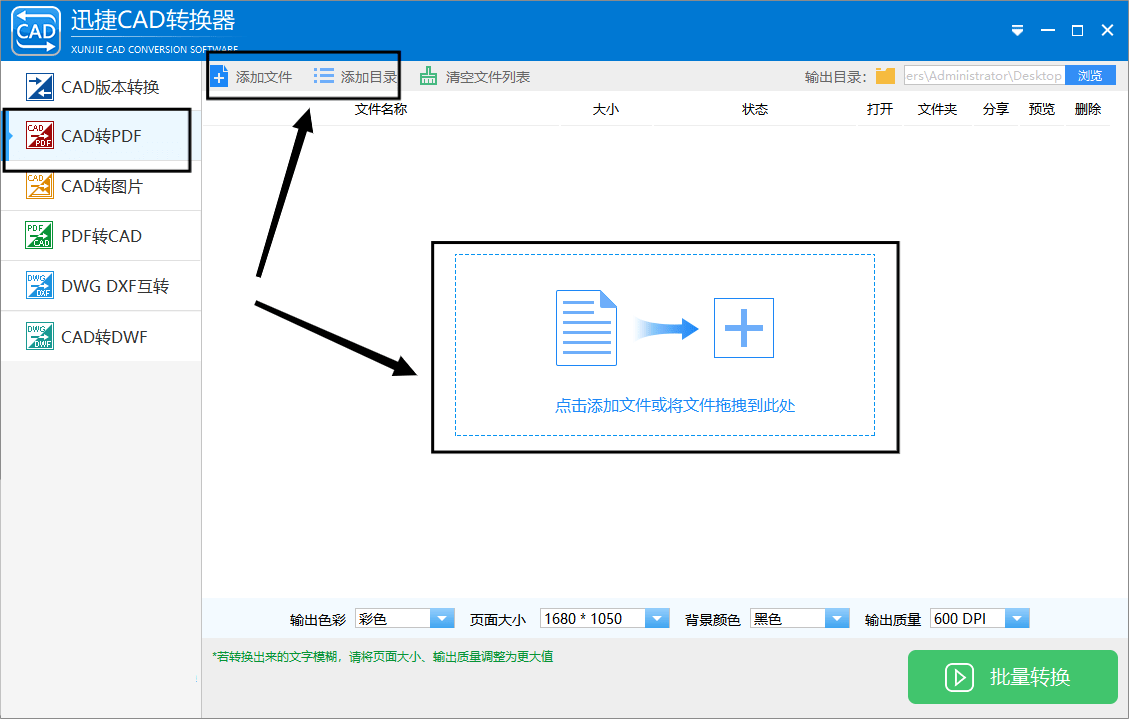This screenshot has width=1129, height=719.
Task: Click the output directory path field
Action: [x=984, y=76]
